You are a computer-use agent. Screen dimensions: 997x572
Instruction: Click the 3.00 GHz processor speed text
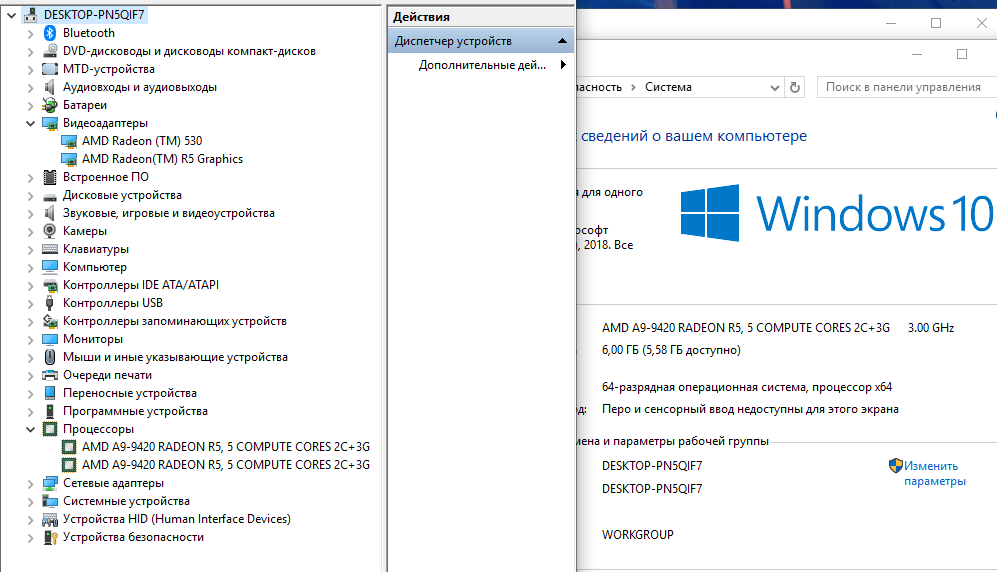click(x=931, y=328)
